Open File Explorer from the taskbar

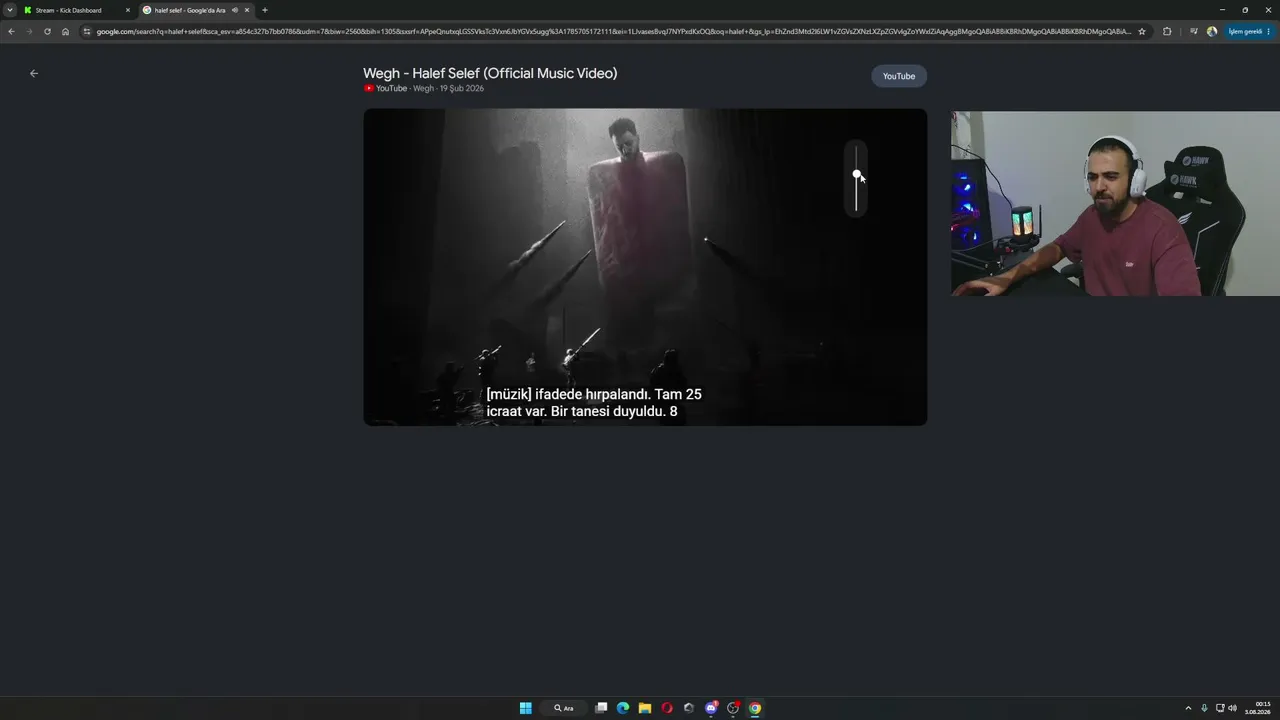pyautogui.click(x=645, y=708)
